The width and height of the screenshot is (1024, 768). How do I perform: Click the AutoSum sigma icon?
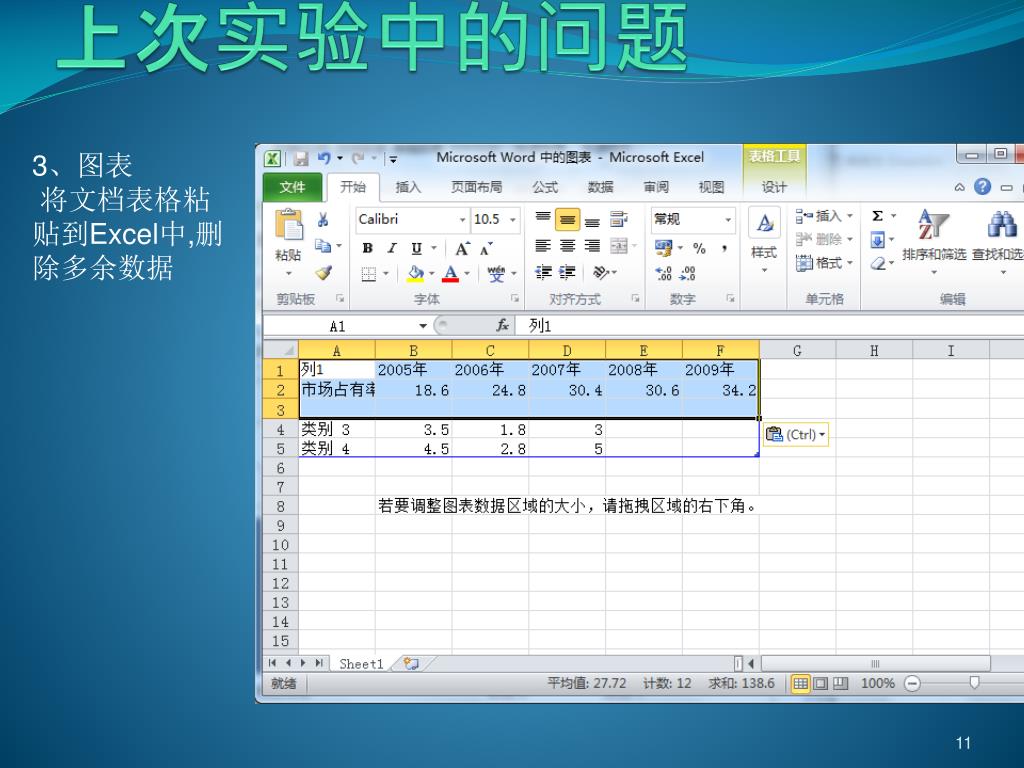878,216
